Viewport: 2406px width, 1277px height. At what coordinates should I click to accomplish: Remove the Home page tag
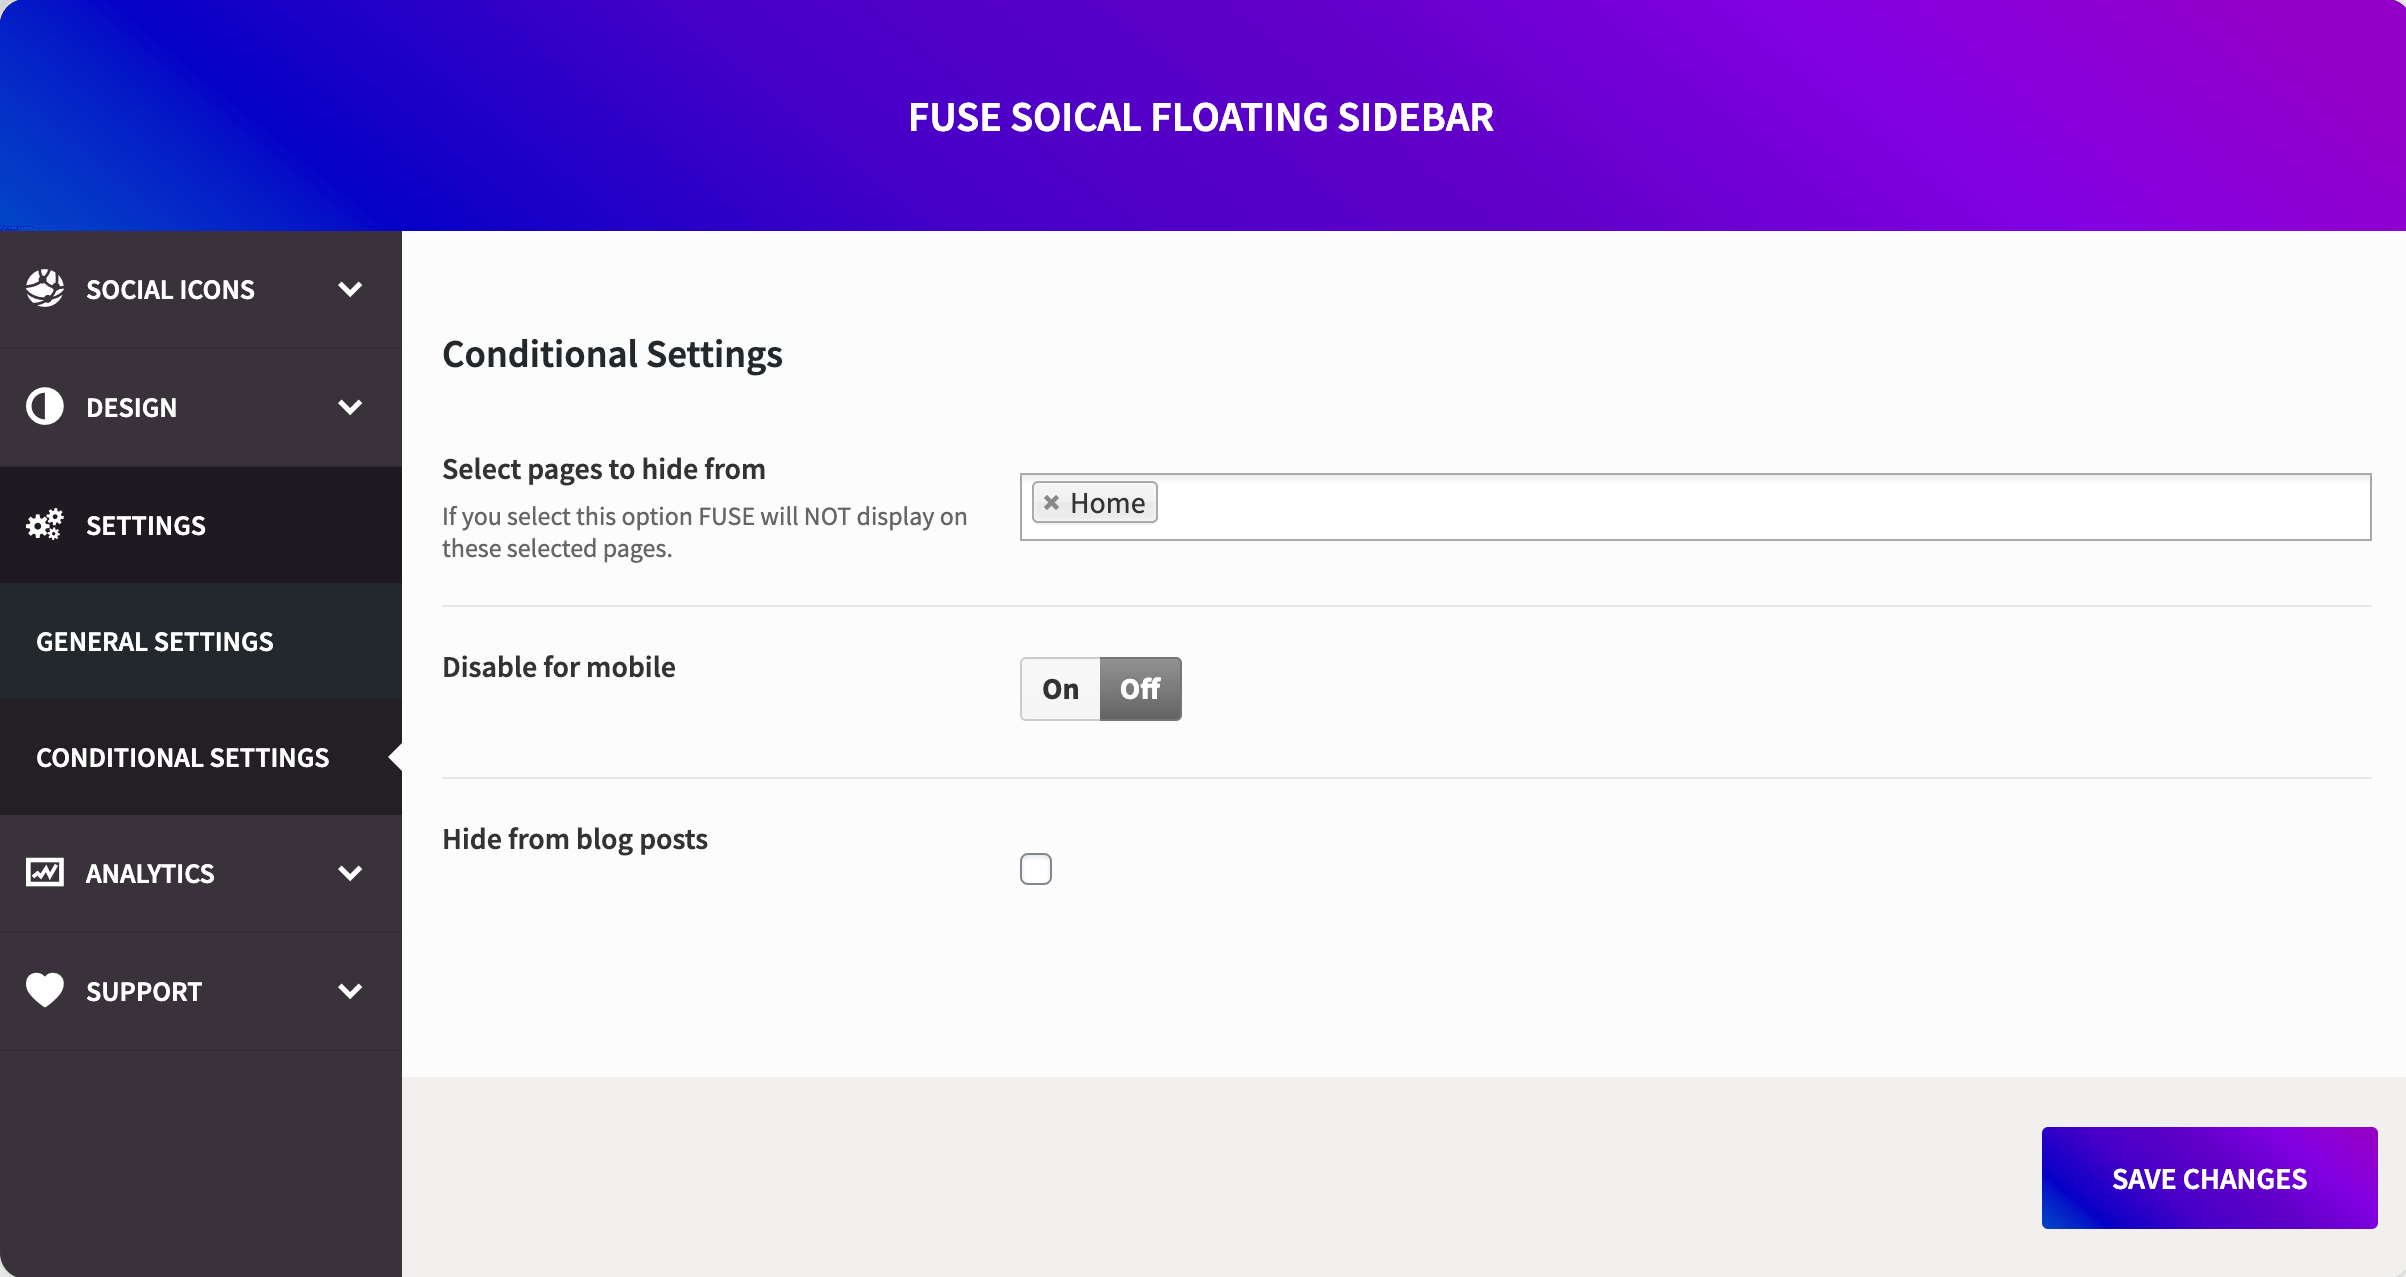1051,502
